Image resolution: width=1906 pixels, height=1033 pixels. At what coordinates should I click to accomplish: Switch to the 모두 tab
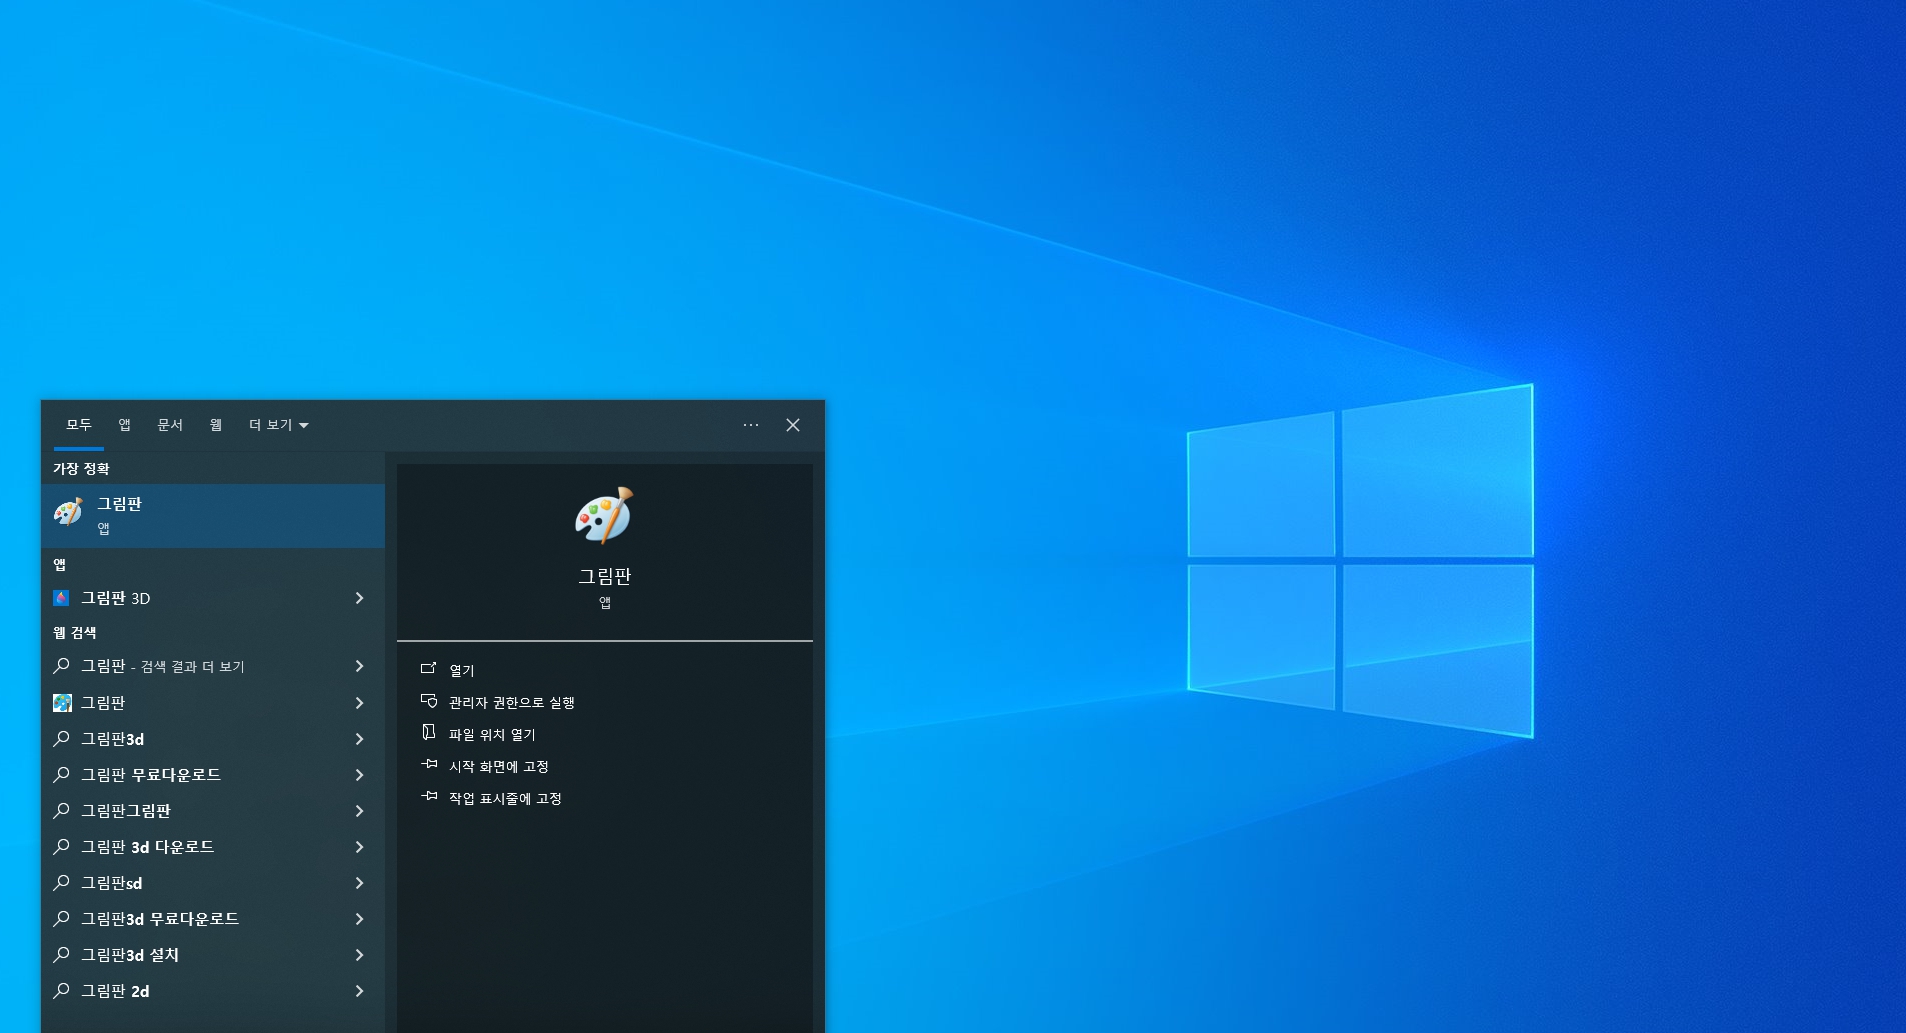tap(79, 425)
